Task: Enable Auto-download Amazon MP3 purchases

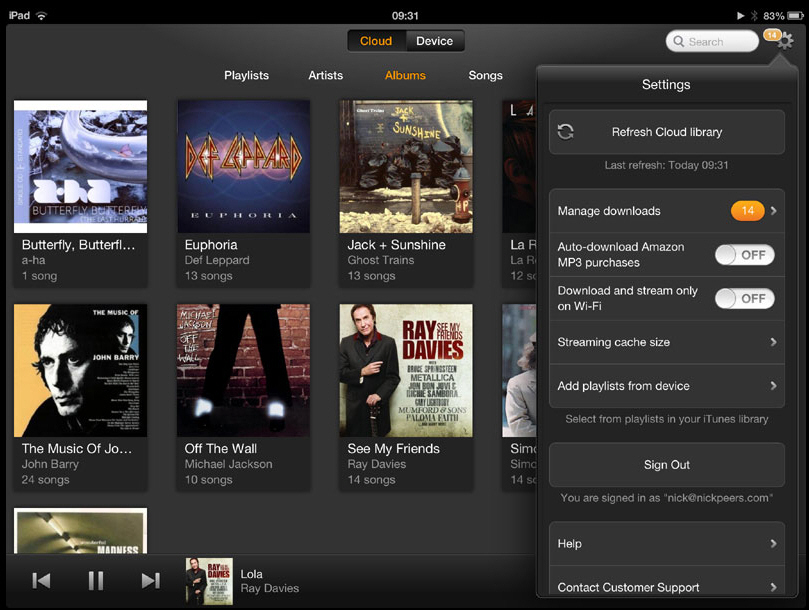Action: (x=745, y=255)
